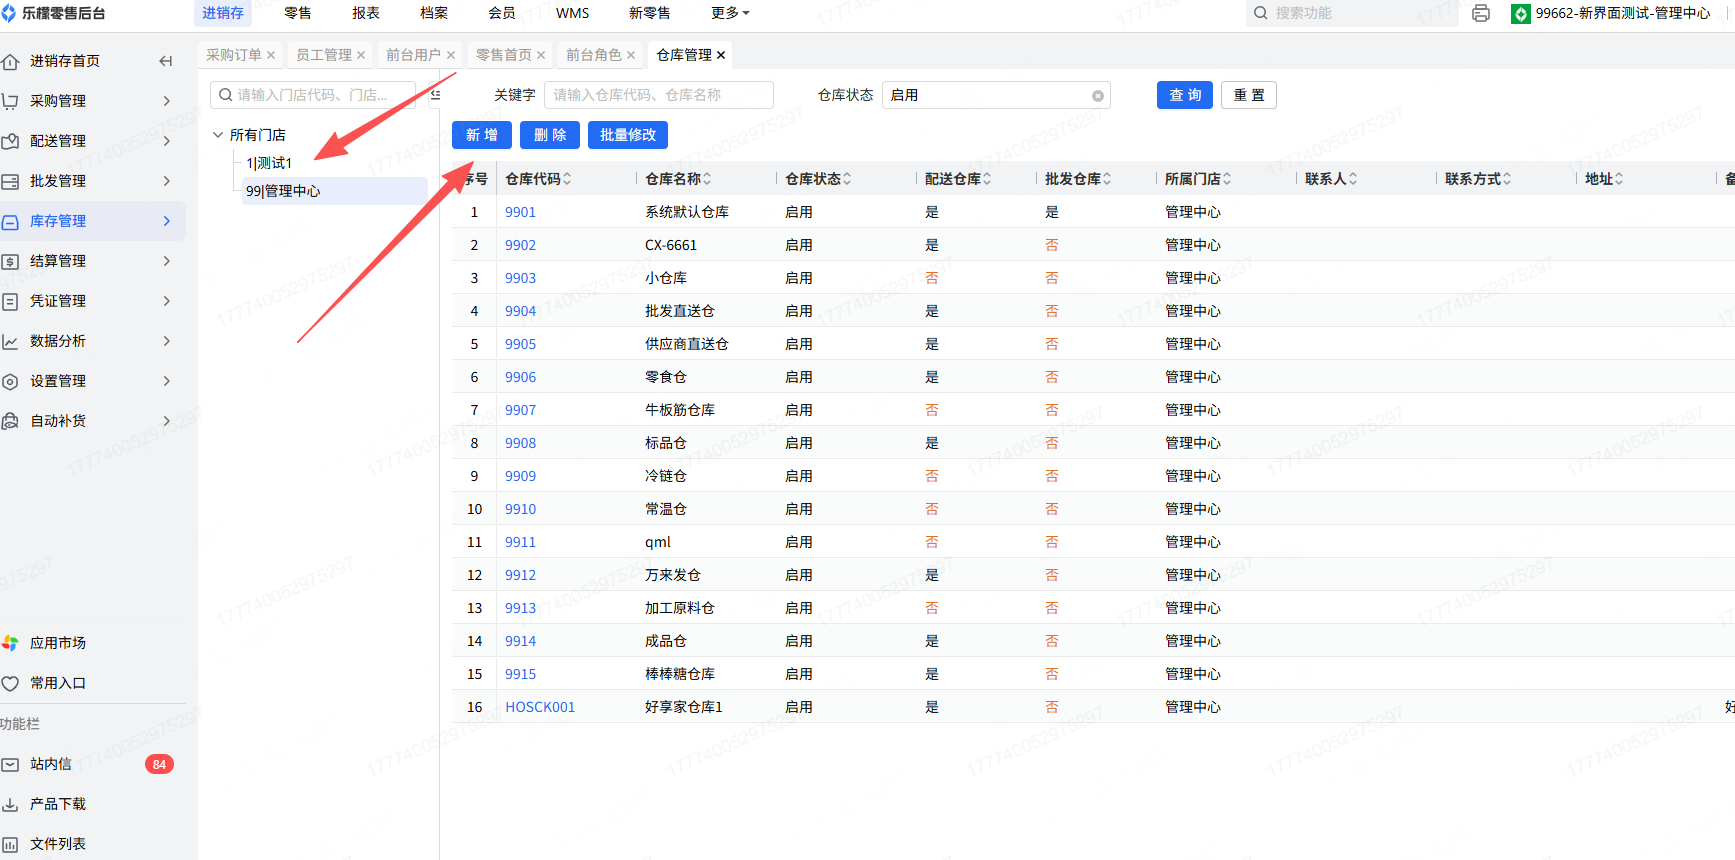Screen dimensions: 1735x860
Task: Sort by the 仓库代码 column header
Action: point(538,179)
